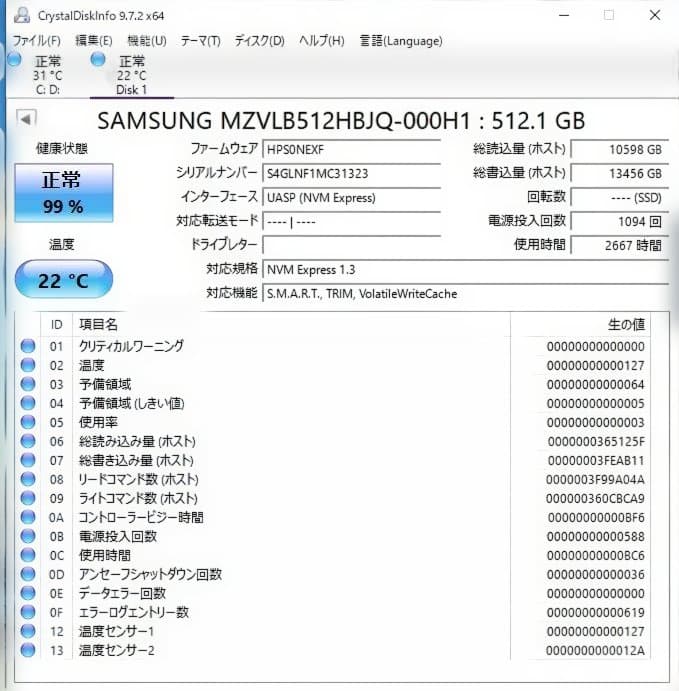679x691 pixels.
Task: Open the 言語(Language) menu
Action: pyautogui.click(x=401, y=41)
